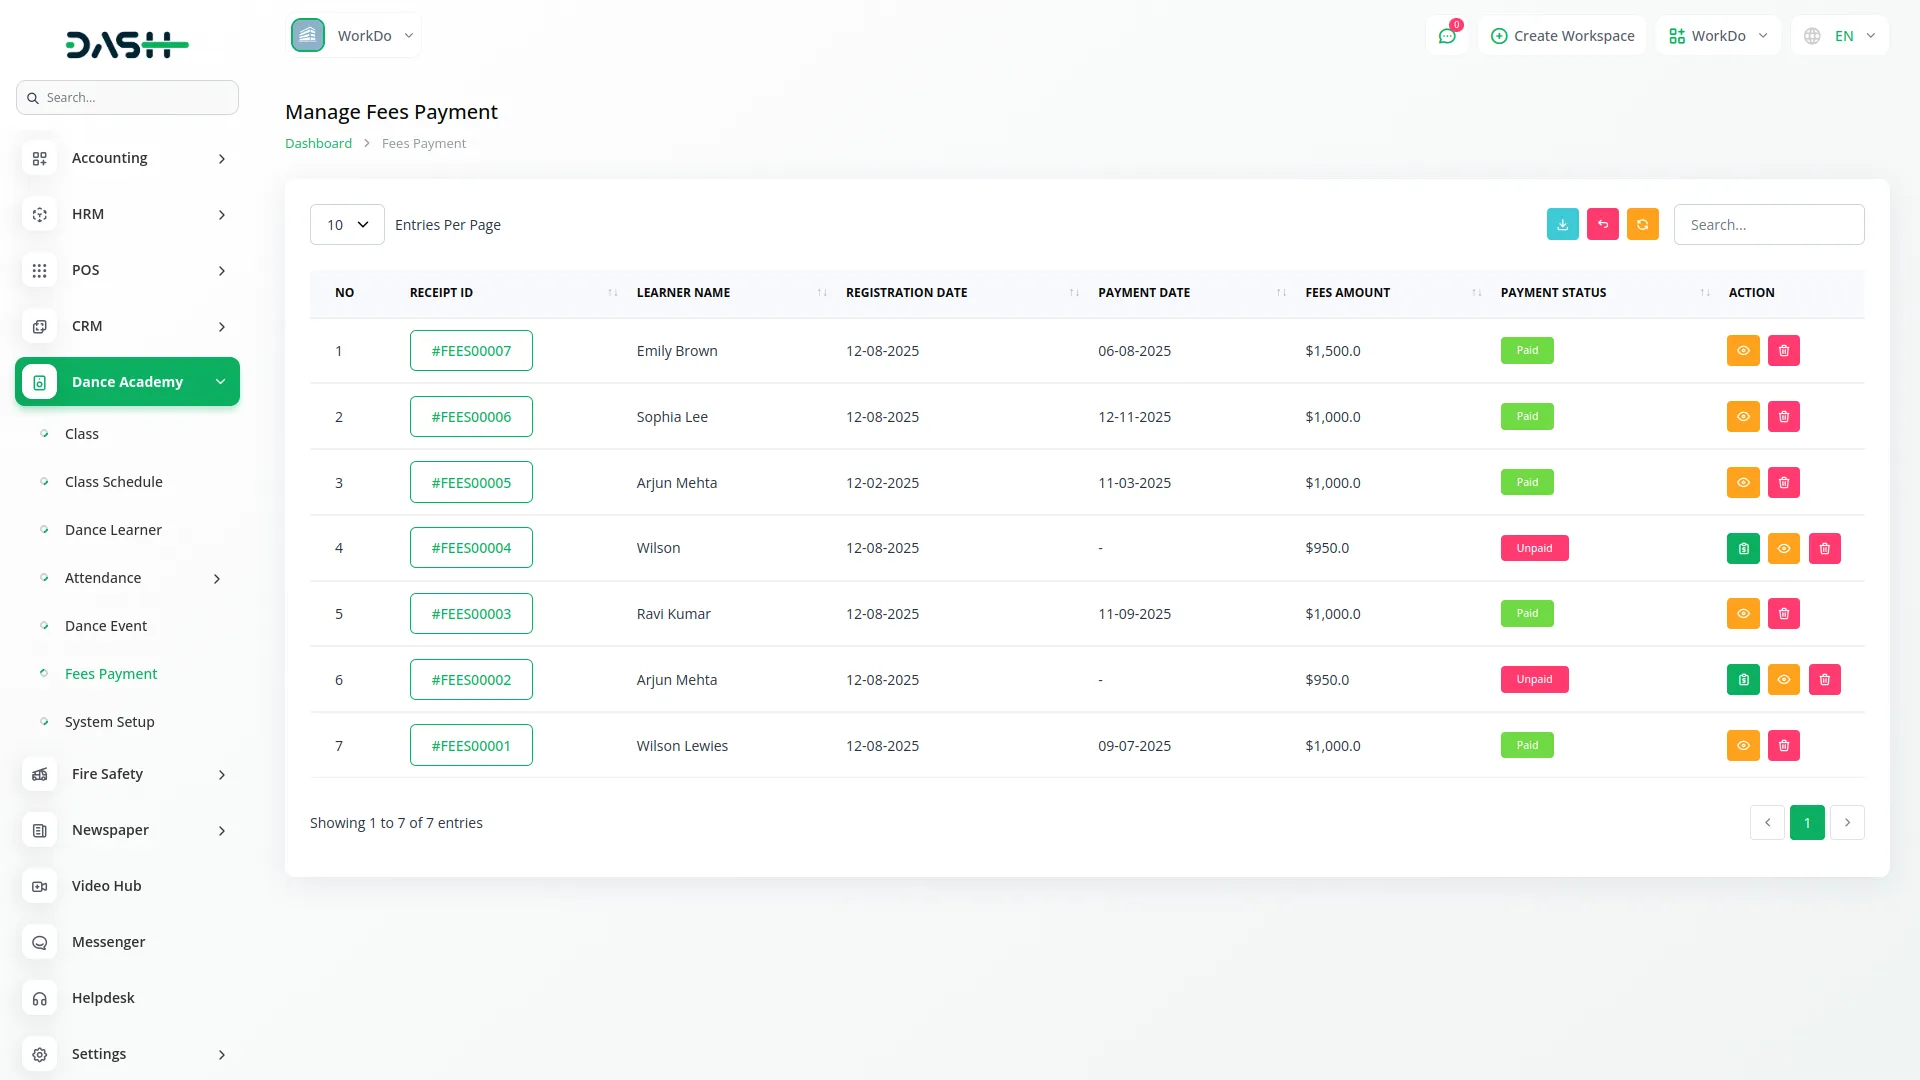
Task: View Wilson Lewies payment with eye icon
Action: tap(1742, 746)
